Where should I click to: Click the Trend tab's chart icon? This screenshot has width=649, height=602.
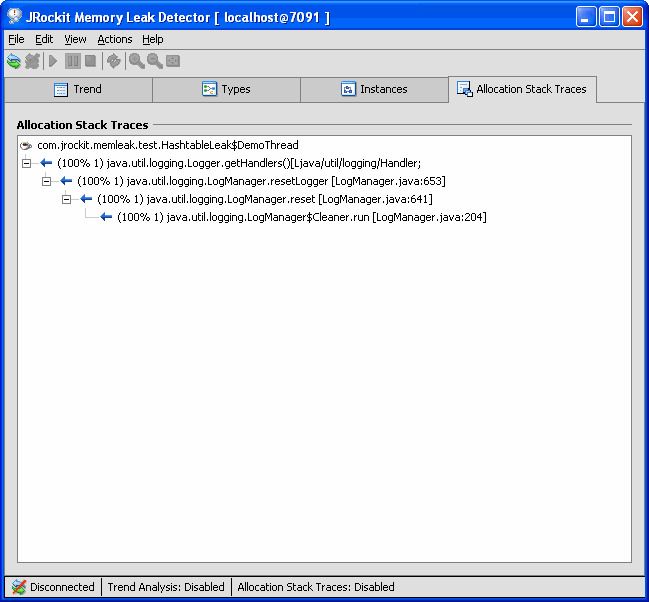(61, 89)
